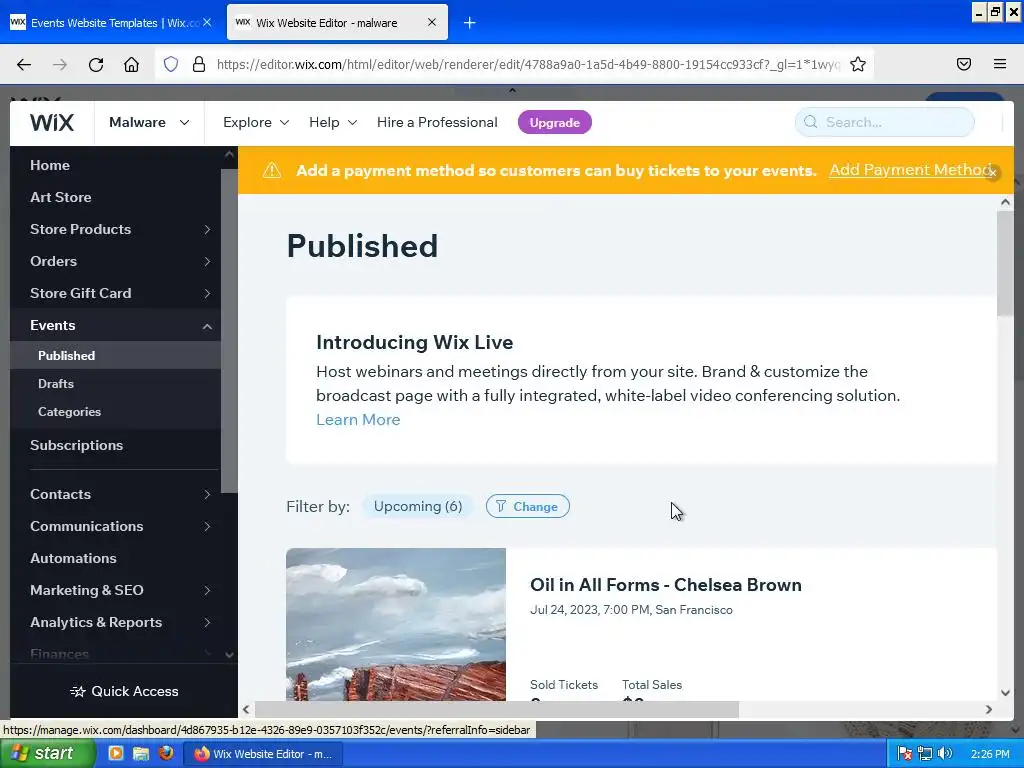This screenshot has height=768, width=1024.
Task: Go back with browser back arrow
Action: click(x=24, y=64)
